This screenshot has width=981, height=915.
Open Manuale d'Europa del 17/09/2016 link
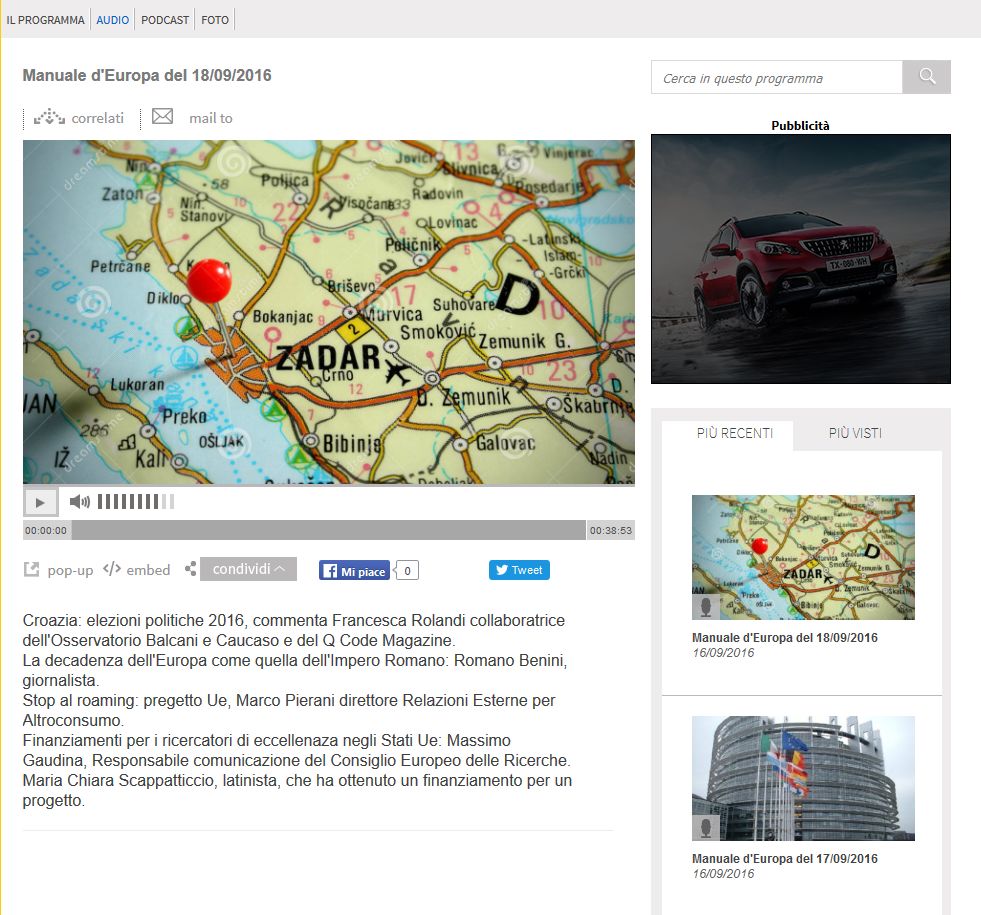pyautogui.click(x=785, y=858)
